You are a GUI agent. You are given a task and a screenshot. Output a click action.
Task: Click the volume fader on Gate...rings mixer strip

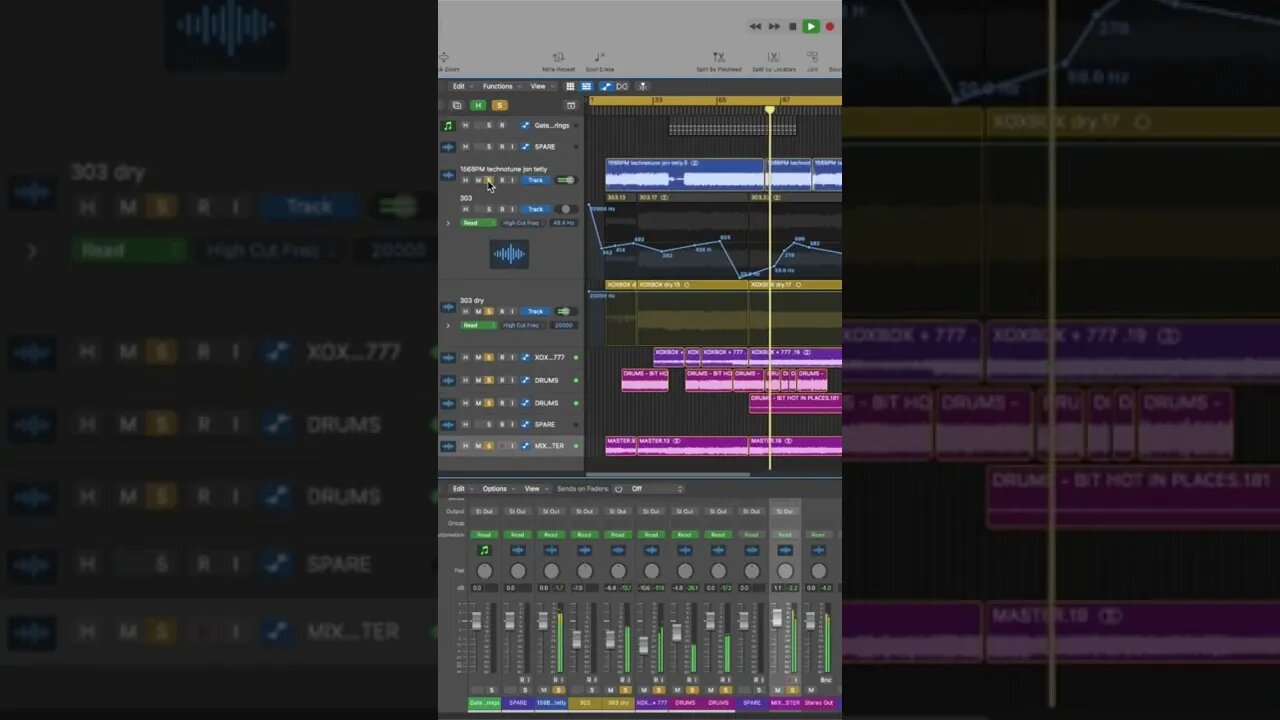click(476, 621)
